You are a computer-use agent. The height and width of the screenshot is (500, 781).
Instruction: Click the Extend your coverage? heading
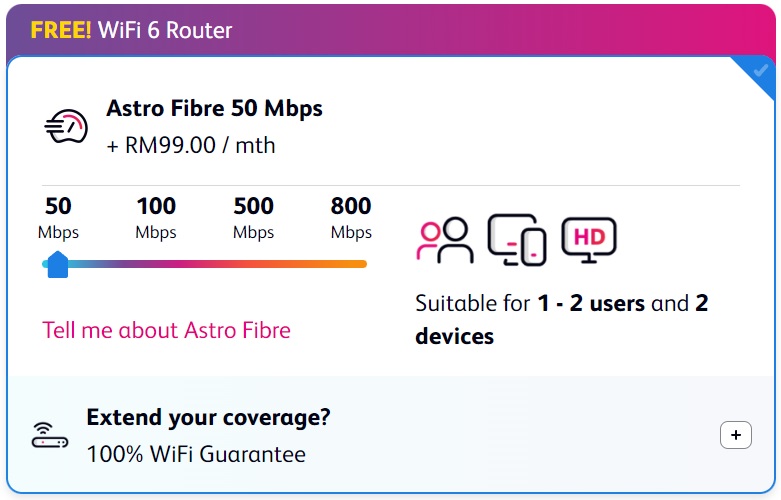pos(208,418)
